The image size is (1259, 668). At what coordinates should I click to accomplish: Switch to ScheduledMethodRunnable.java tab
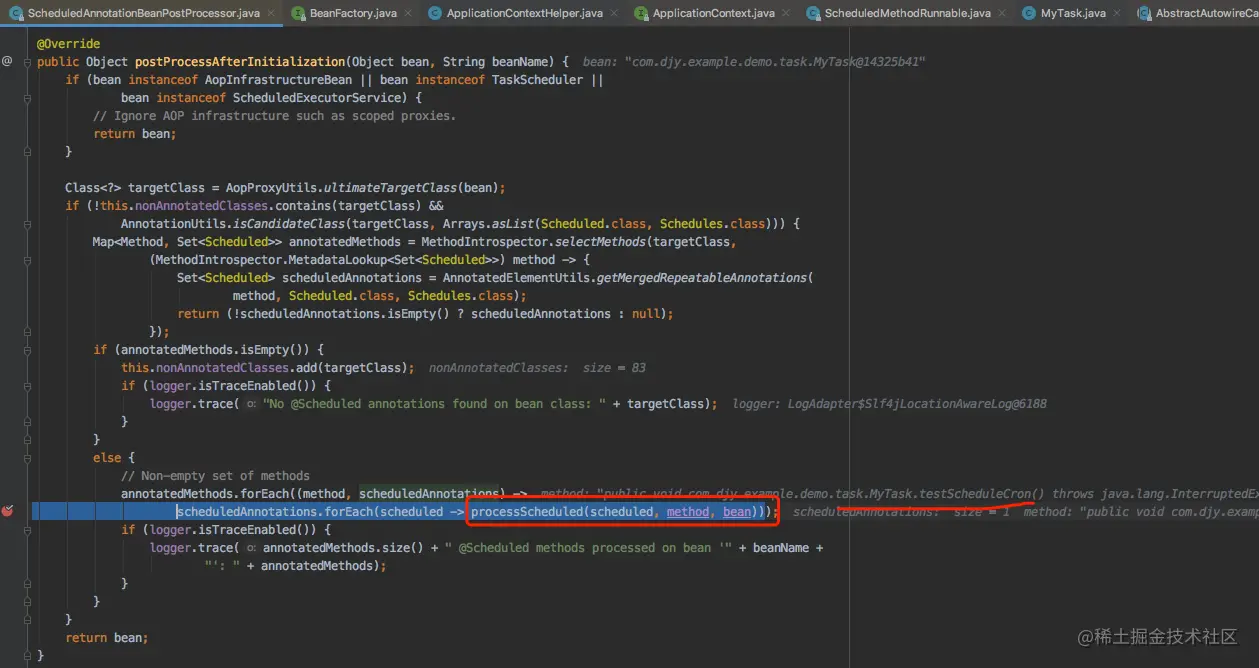coord(907,13)
